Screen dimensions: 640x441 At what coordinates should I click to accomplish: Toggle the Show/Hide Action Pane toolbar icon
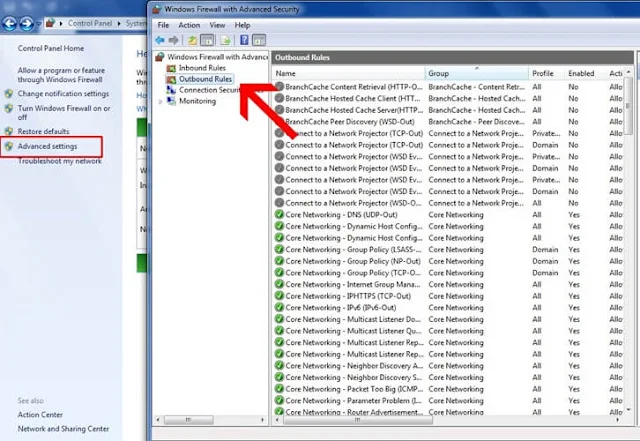(259, 40)
